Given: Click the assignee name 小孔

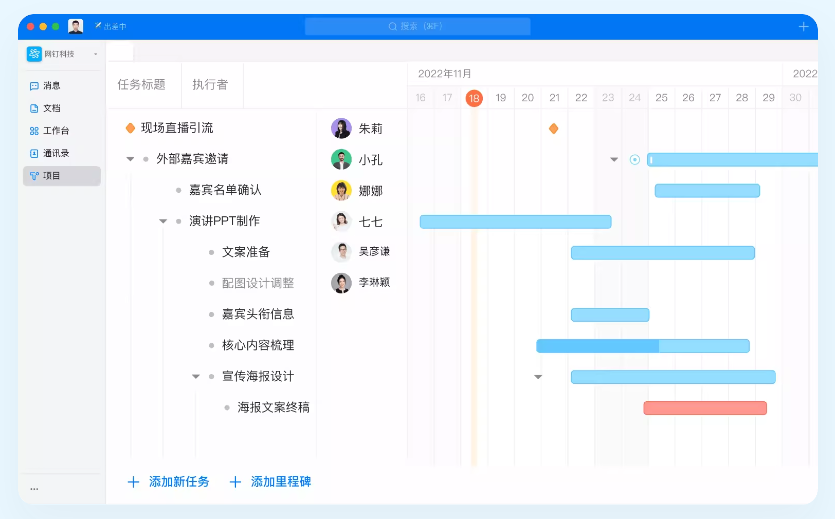Looking at the screenshot, I should coord(371,160).
